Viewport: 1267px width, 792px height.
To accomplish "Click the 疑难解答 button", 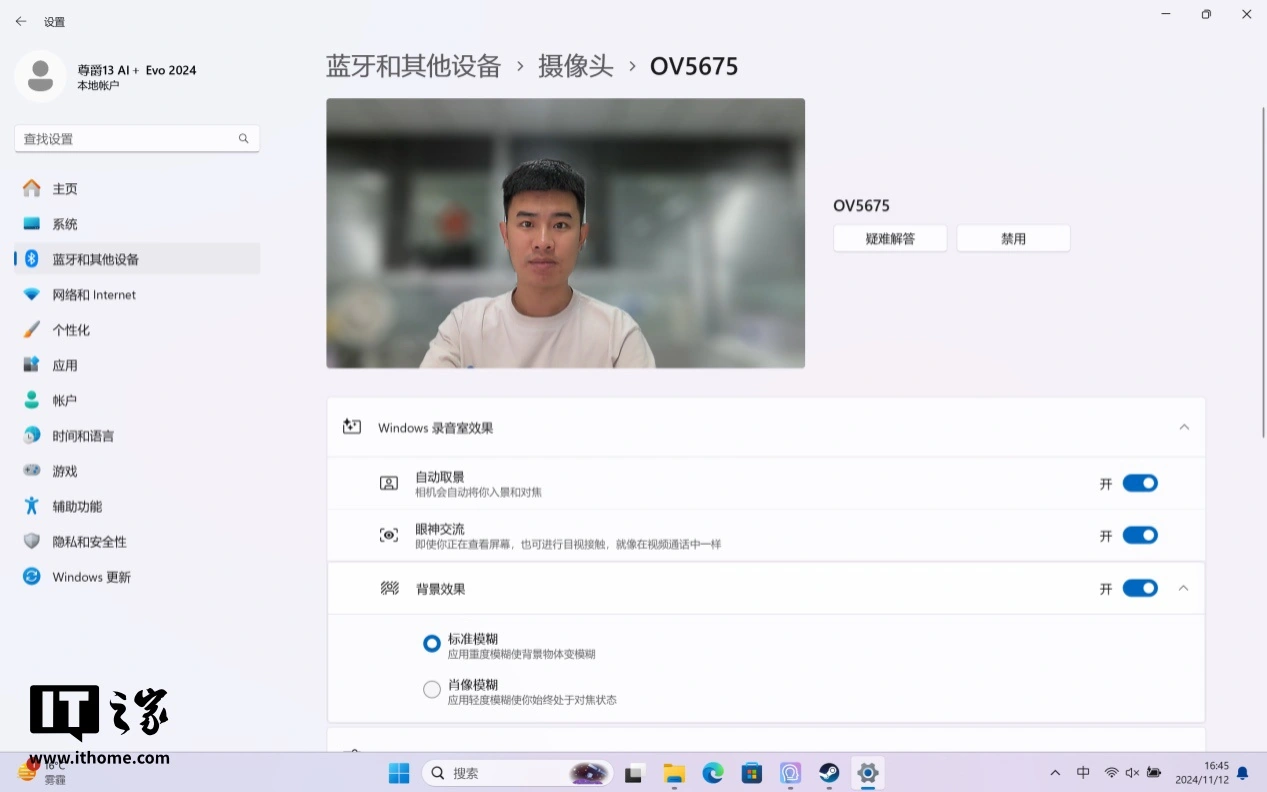I will point(890,239).
